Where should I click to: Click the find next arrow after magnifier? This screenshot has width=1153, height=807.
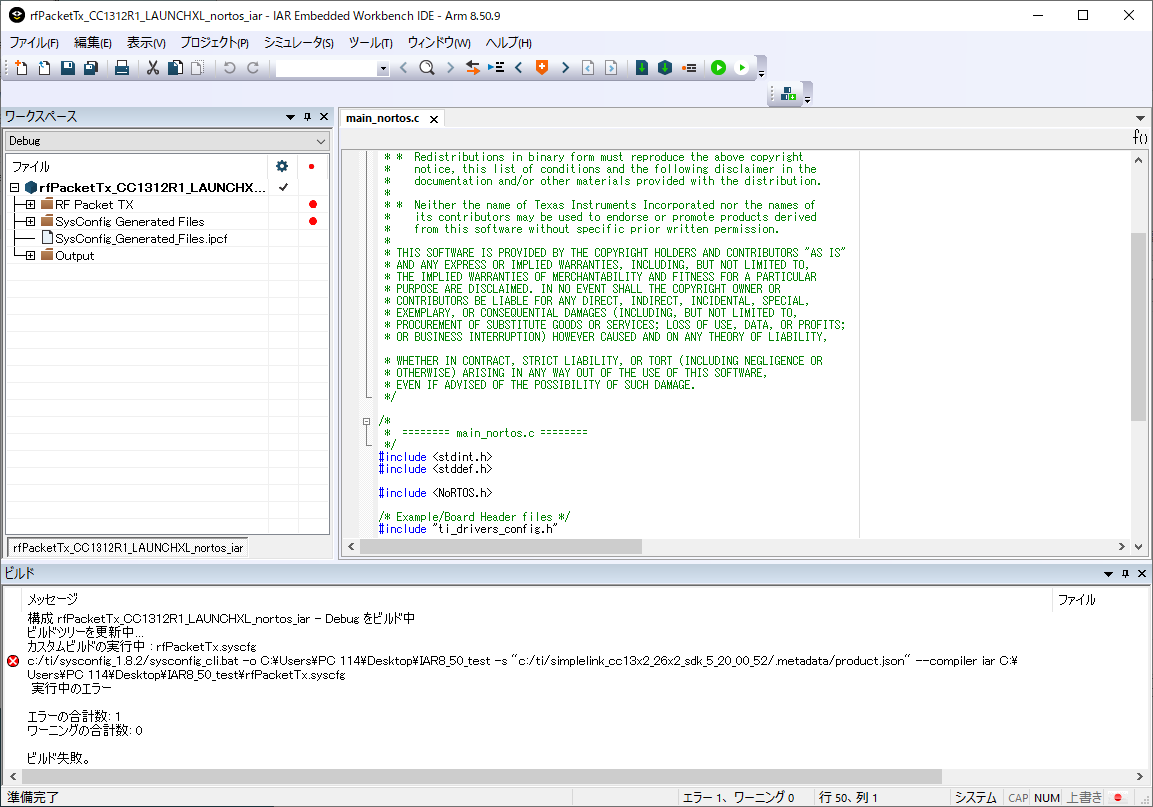pos(450,68)
